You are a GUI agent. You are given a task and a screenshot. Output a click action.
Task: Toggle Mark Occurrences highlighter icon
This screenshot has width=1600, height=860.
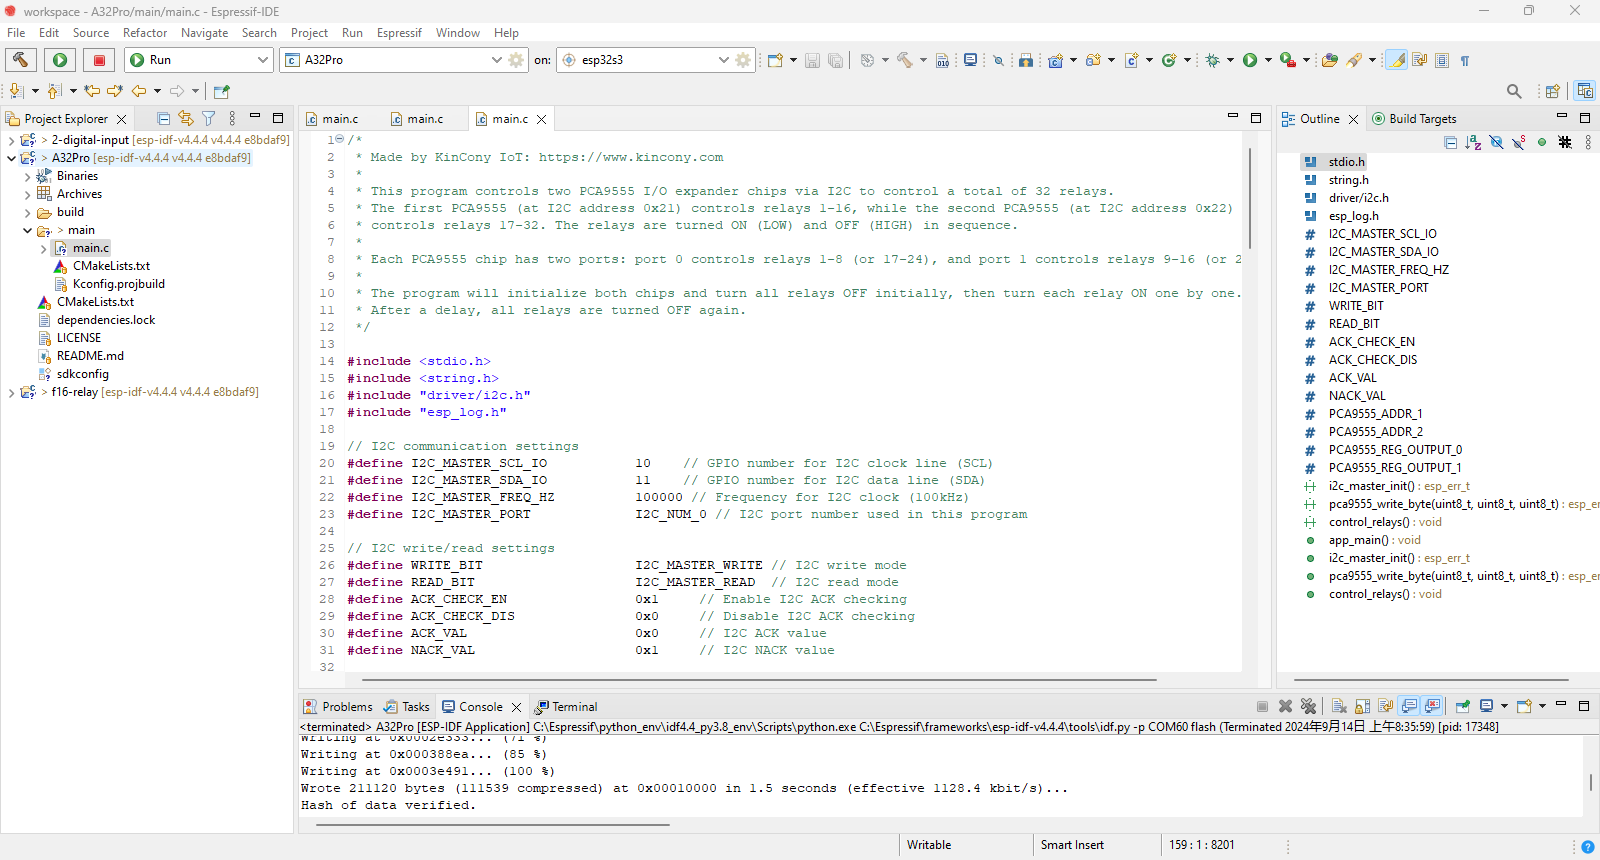(x=1397, y=60)
